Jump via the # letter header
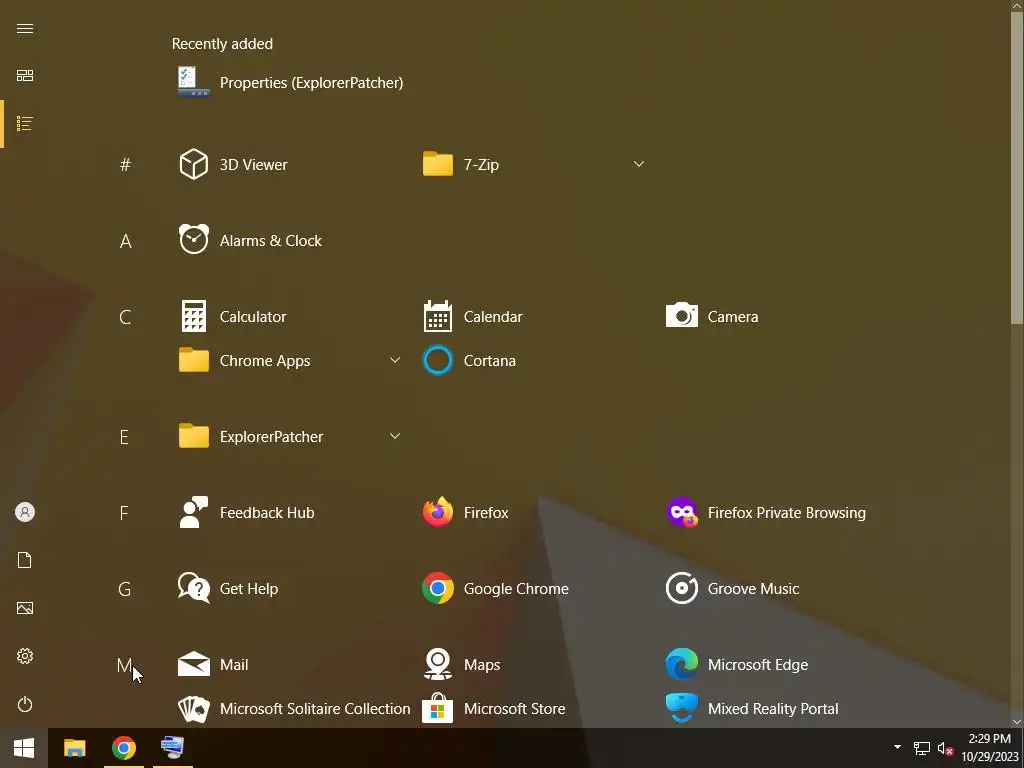This screenshot has width=1024, height=768. click(125, 165)
